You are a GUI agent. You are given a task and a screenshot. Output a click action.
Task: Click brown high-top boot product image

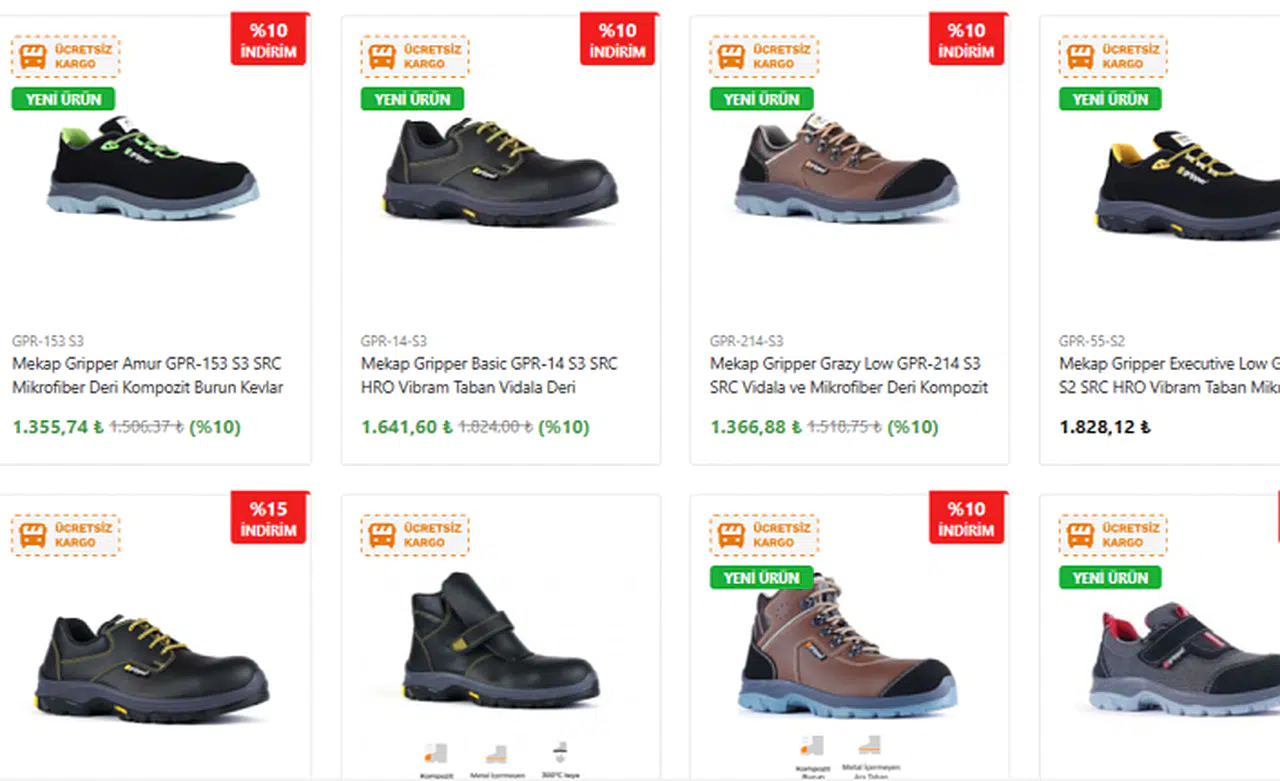click(848, 645)
